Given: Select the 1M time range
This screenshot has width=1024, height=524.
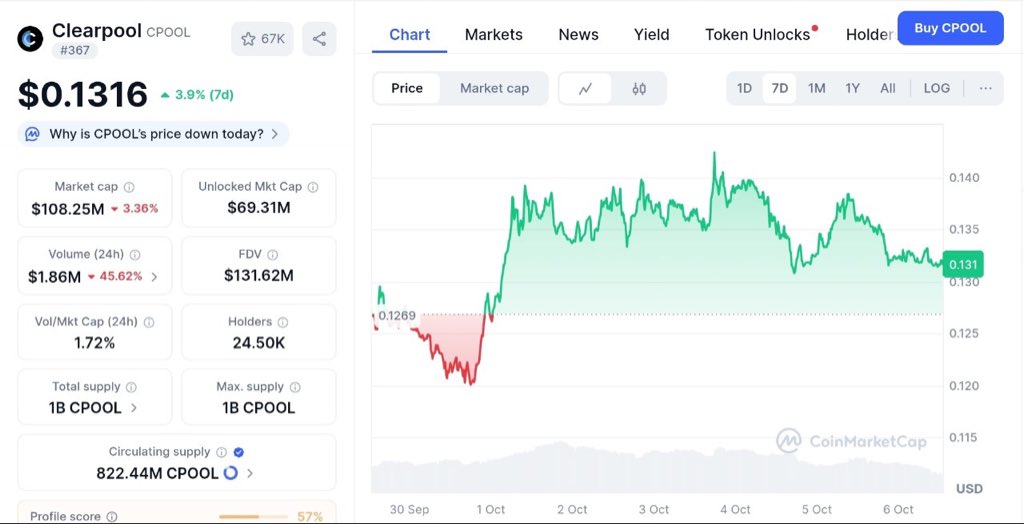Looking at the screenshot, I should click(816, 88).
